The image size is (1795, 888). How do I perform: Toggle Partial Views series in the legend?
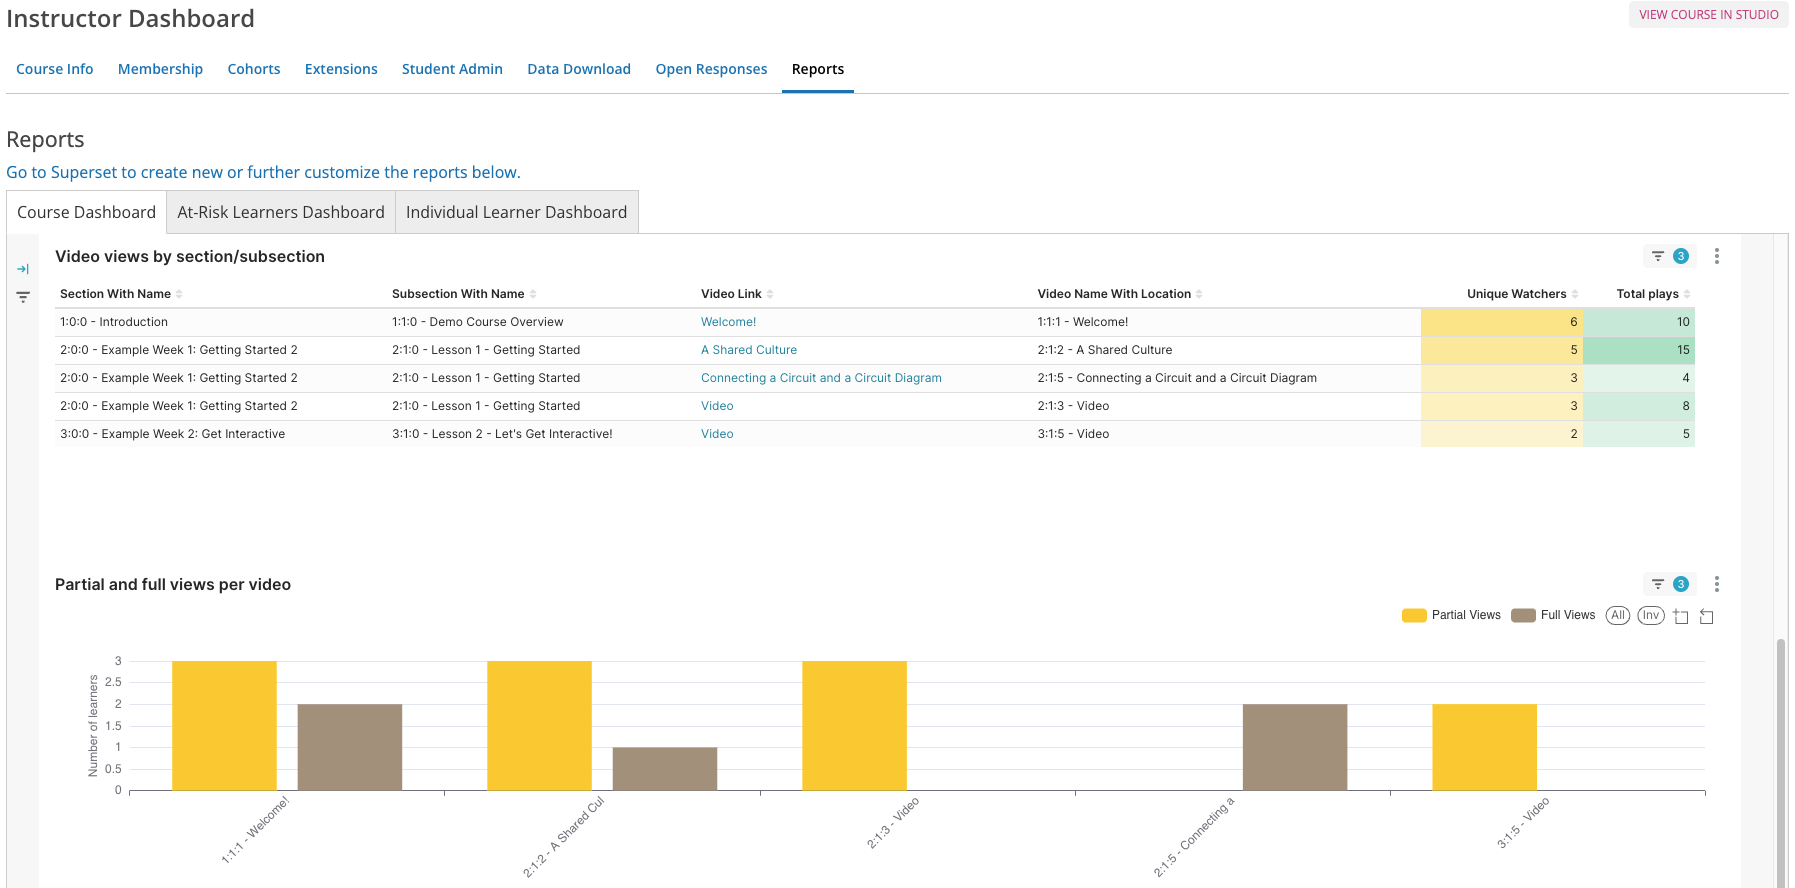1452,615
